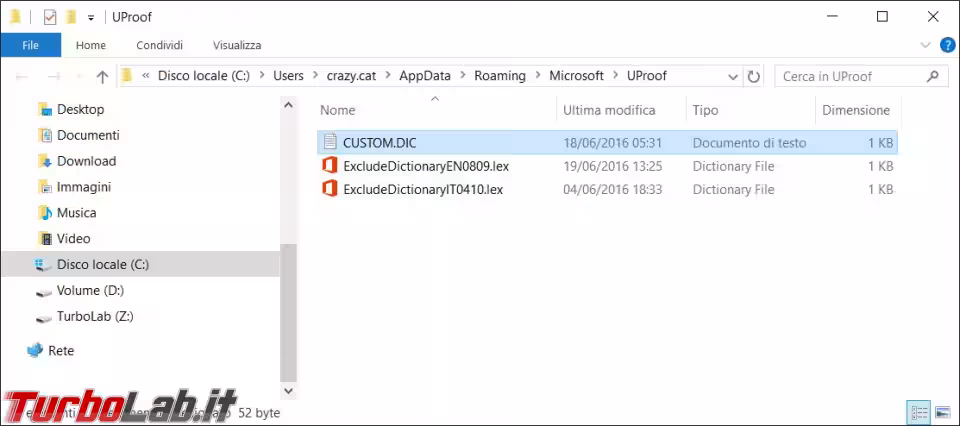Click the Rete network icon
This screenshot has height=426, width=960.
point(36,351)
